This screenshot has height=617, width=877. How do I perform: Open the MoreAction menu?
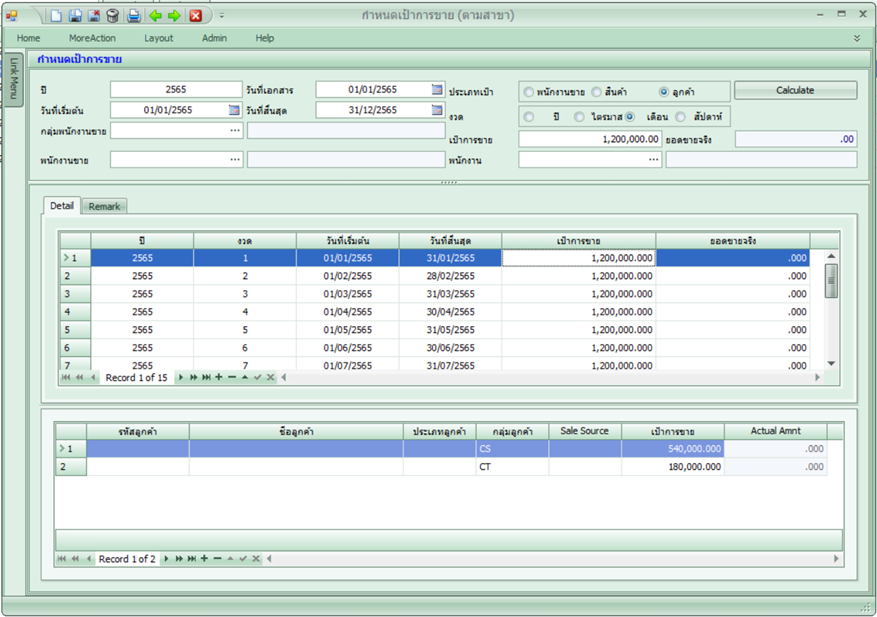tap(92, 38)
